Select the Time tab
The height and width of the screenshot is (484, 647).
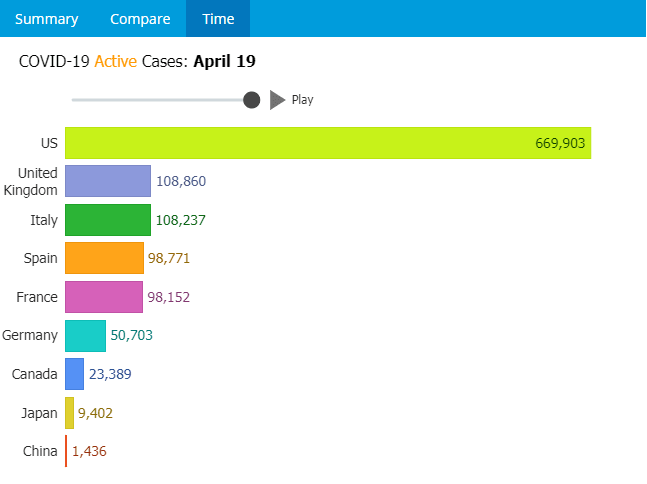click(218, 19)
